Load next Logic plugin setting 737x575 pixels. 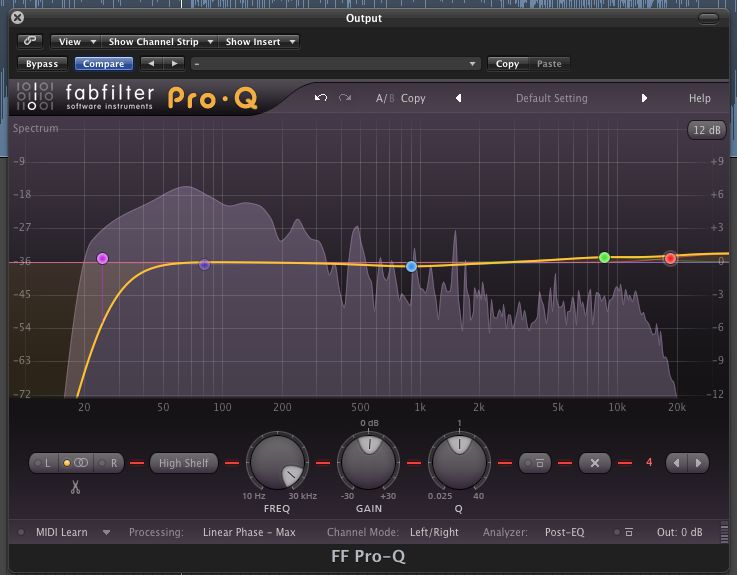click(x=174, y=63)
